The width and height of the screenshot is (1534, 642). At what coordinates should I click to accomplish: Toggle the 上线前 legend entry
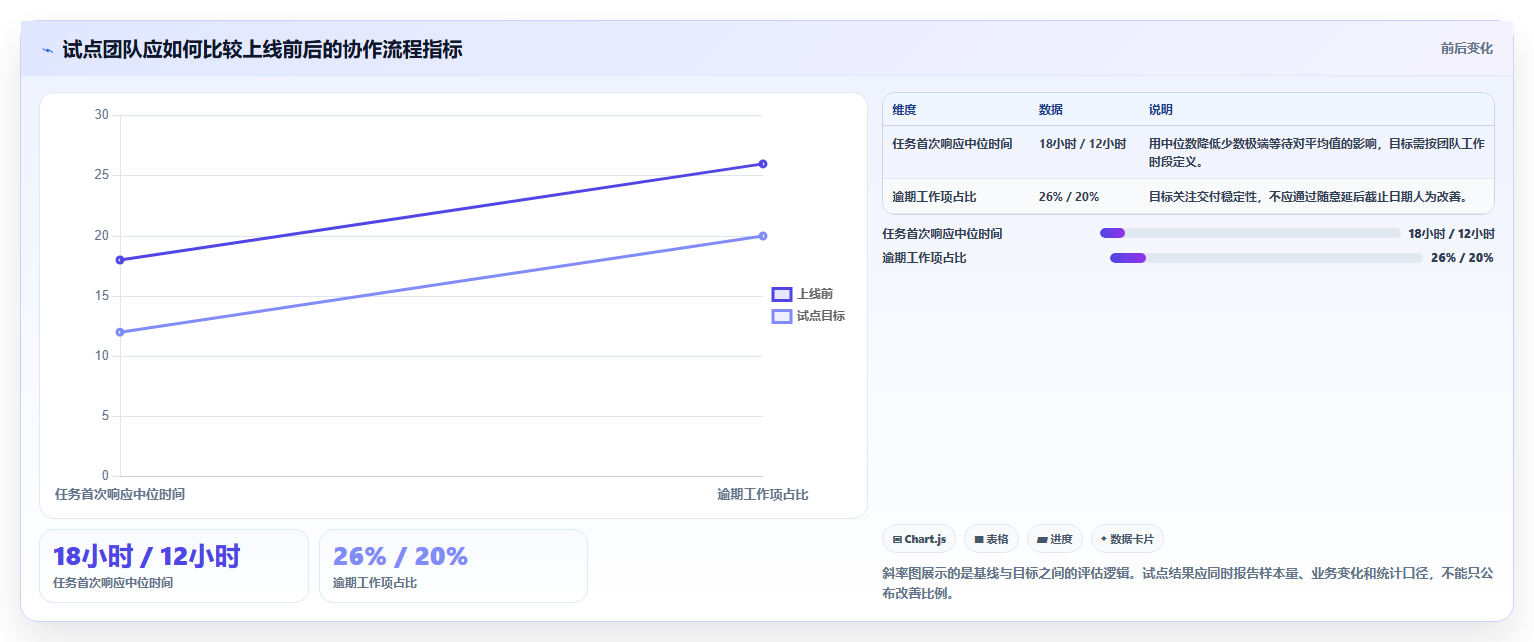[802, 294]
